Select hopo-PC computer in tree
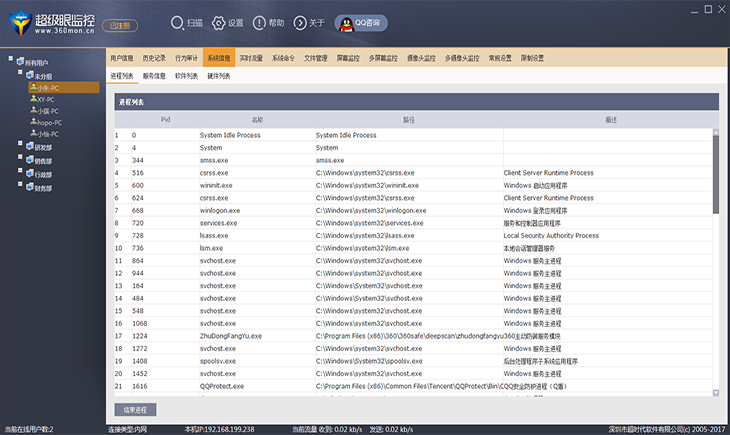Screen dimensions: 730x435 [46, 122]
